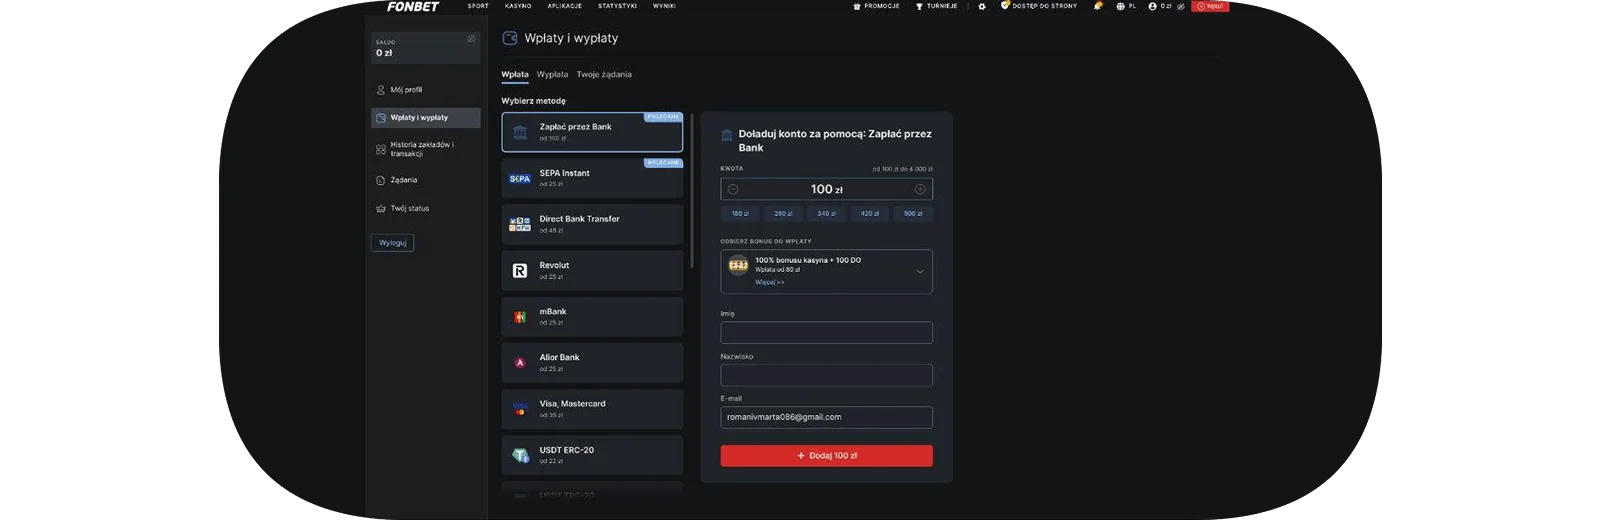The height and width of the screenshot is (520, 1600).
Task: Click the Alior Bank logo icon
Action: click(520, 363)
